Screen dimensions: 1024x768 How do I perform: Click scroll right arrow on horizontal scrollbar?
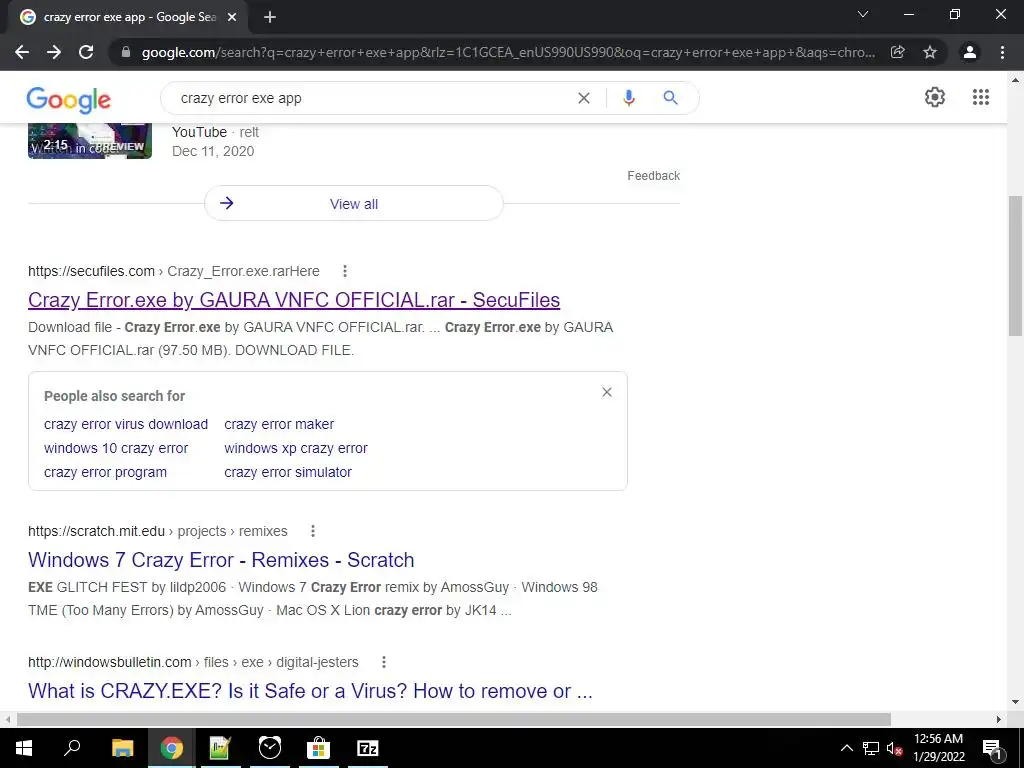[999, 719]
